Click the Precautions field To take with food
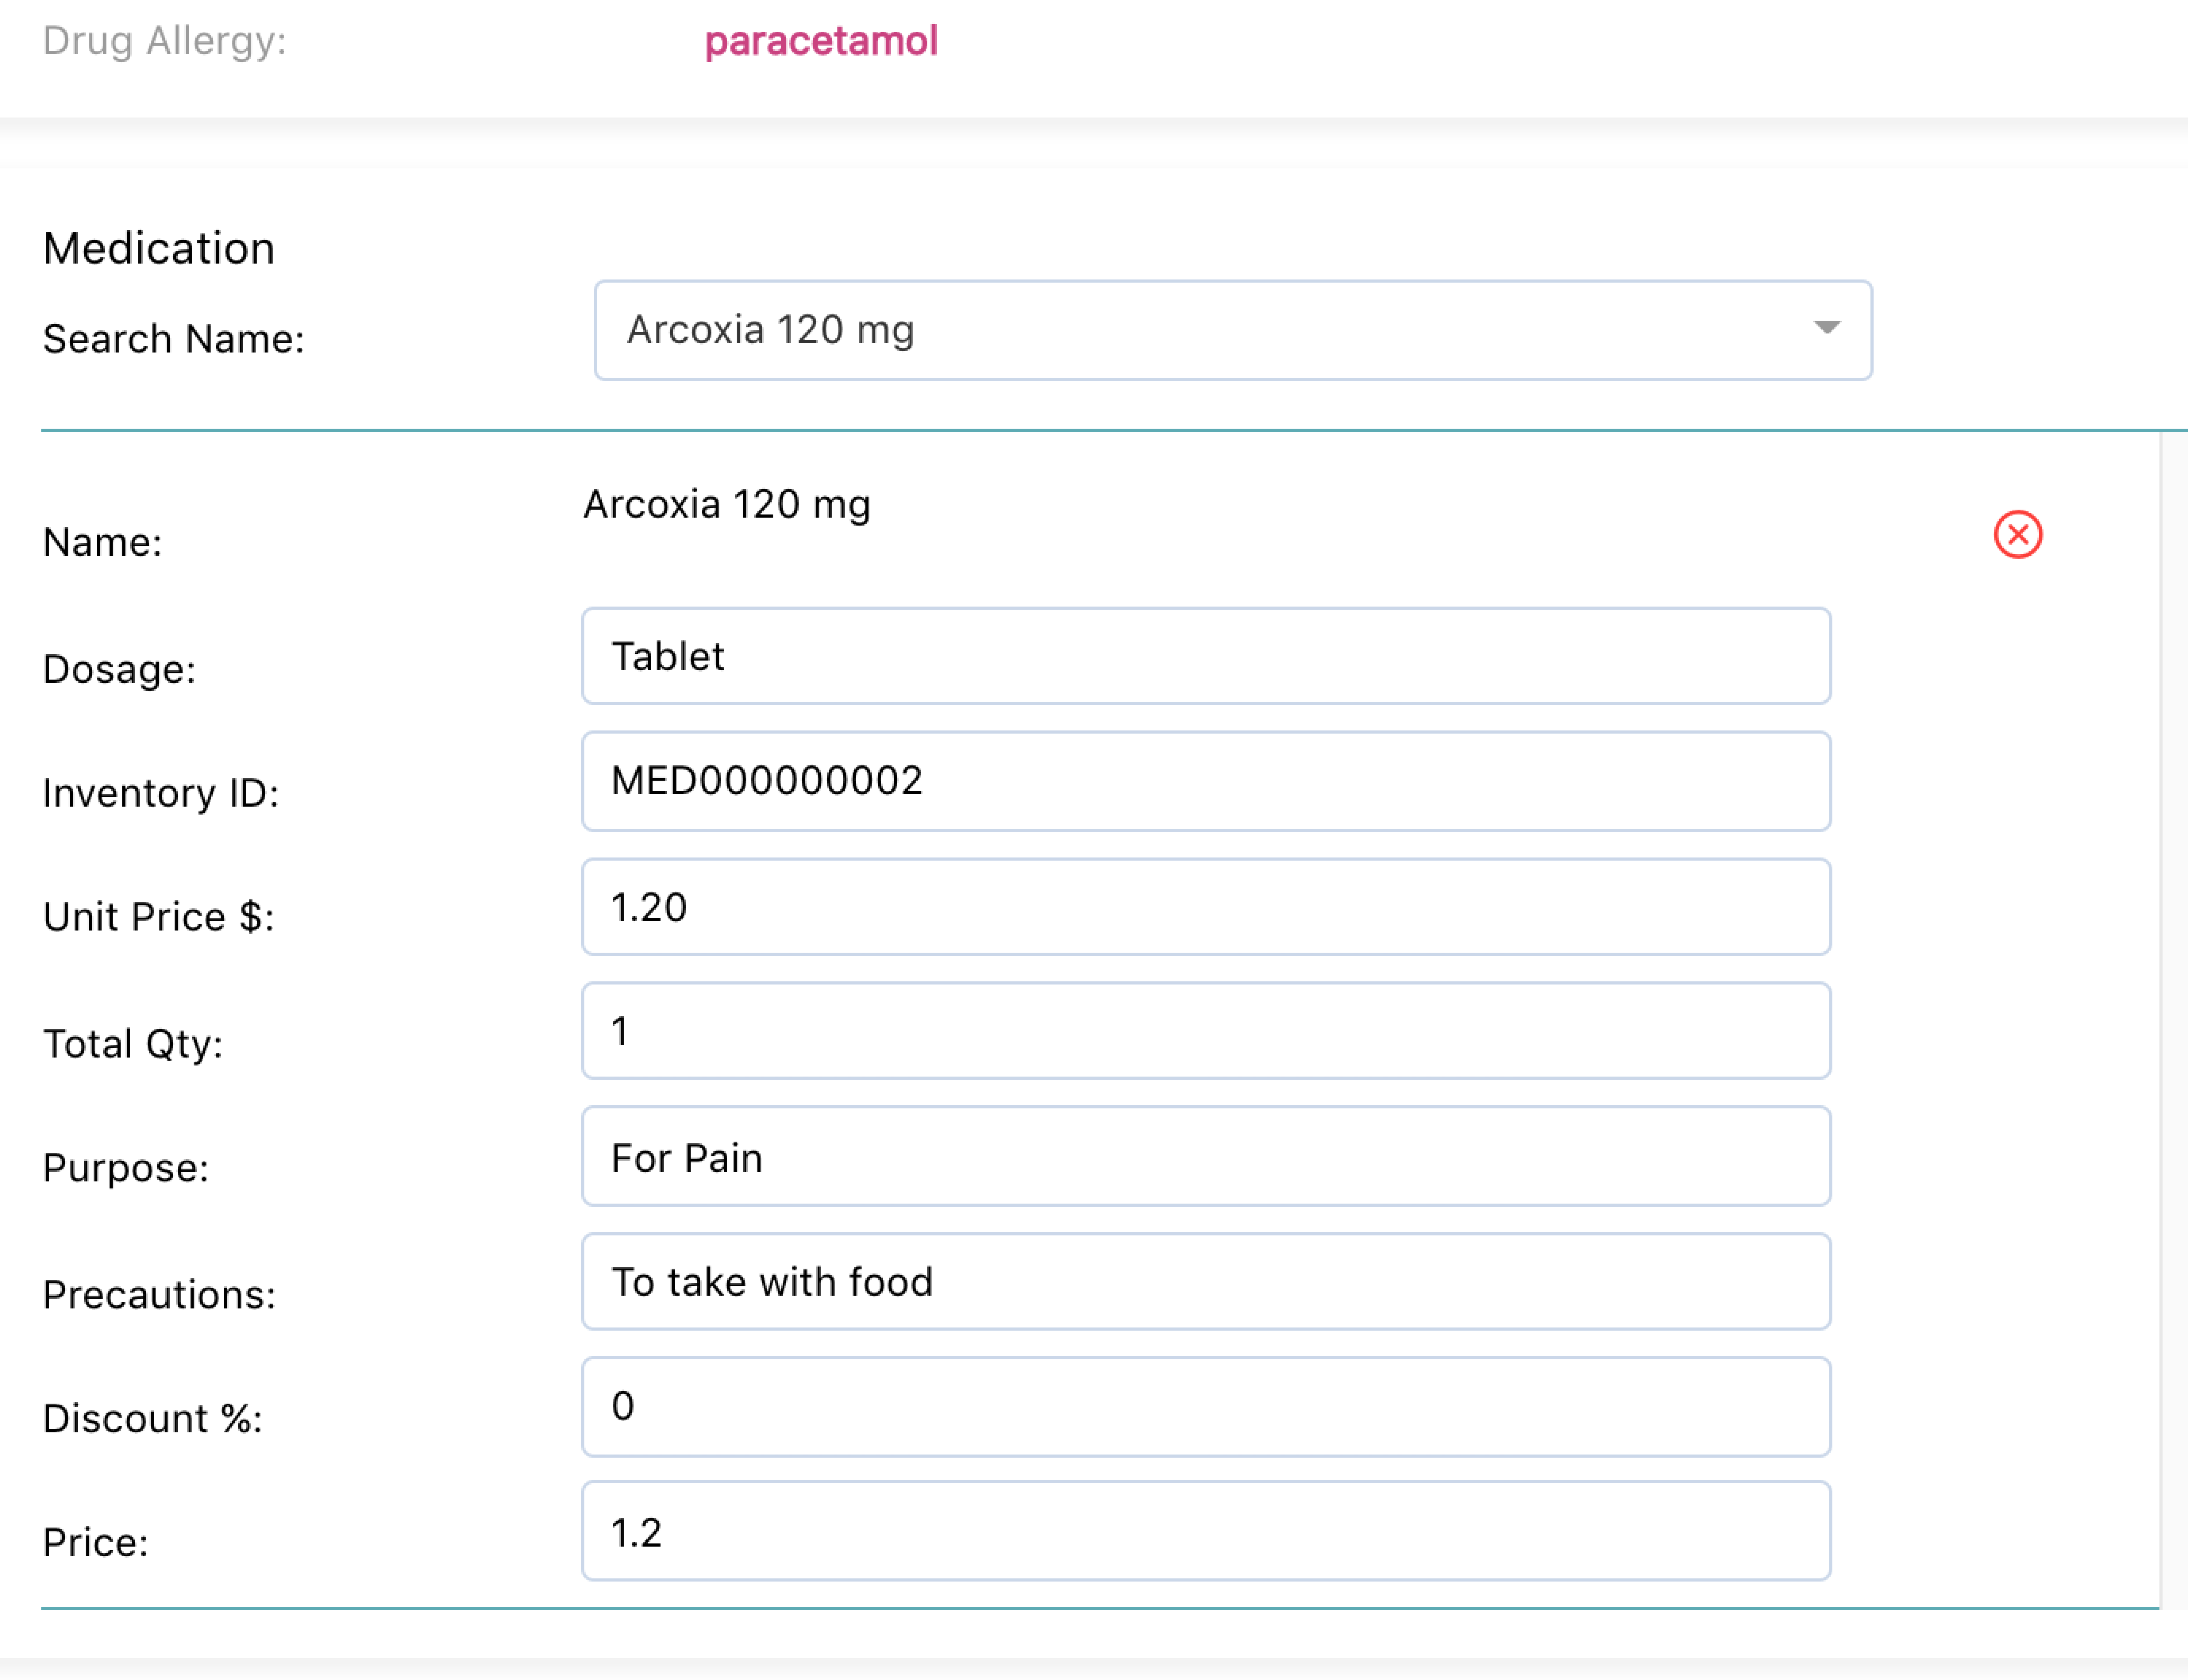The image size is (2188, 1680). (1206, 1282)
